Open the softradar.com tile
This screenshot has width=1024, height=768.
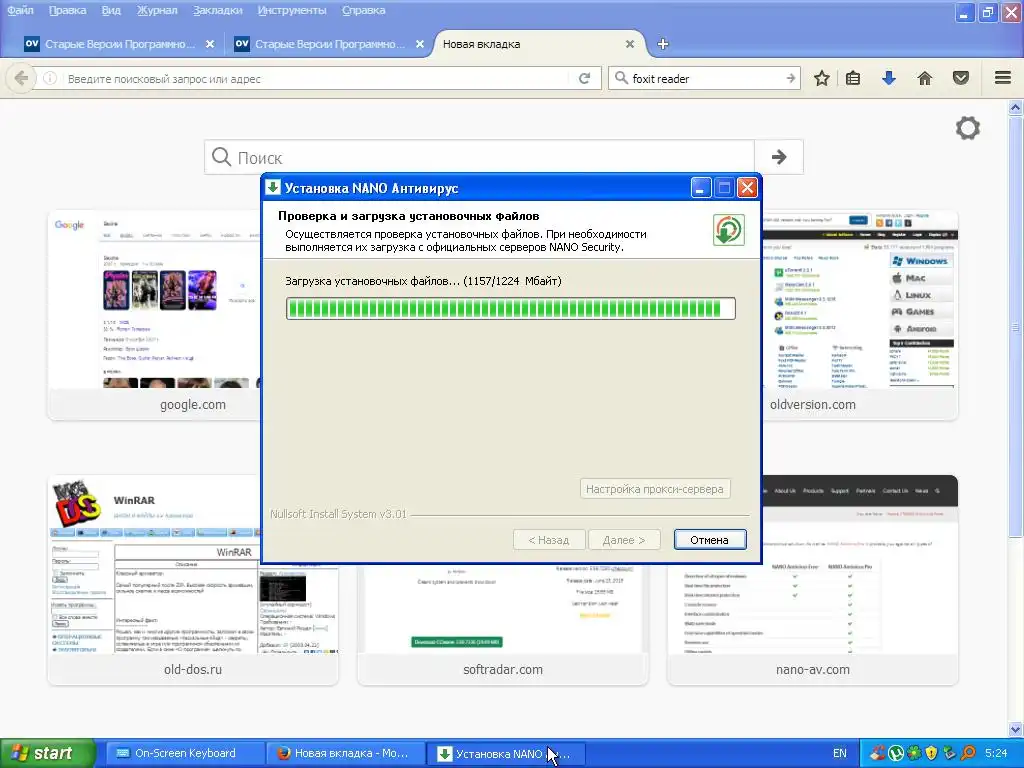click(x=503, y=624)
